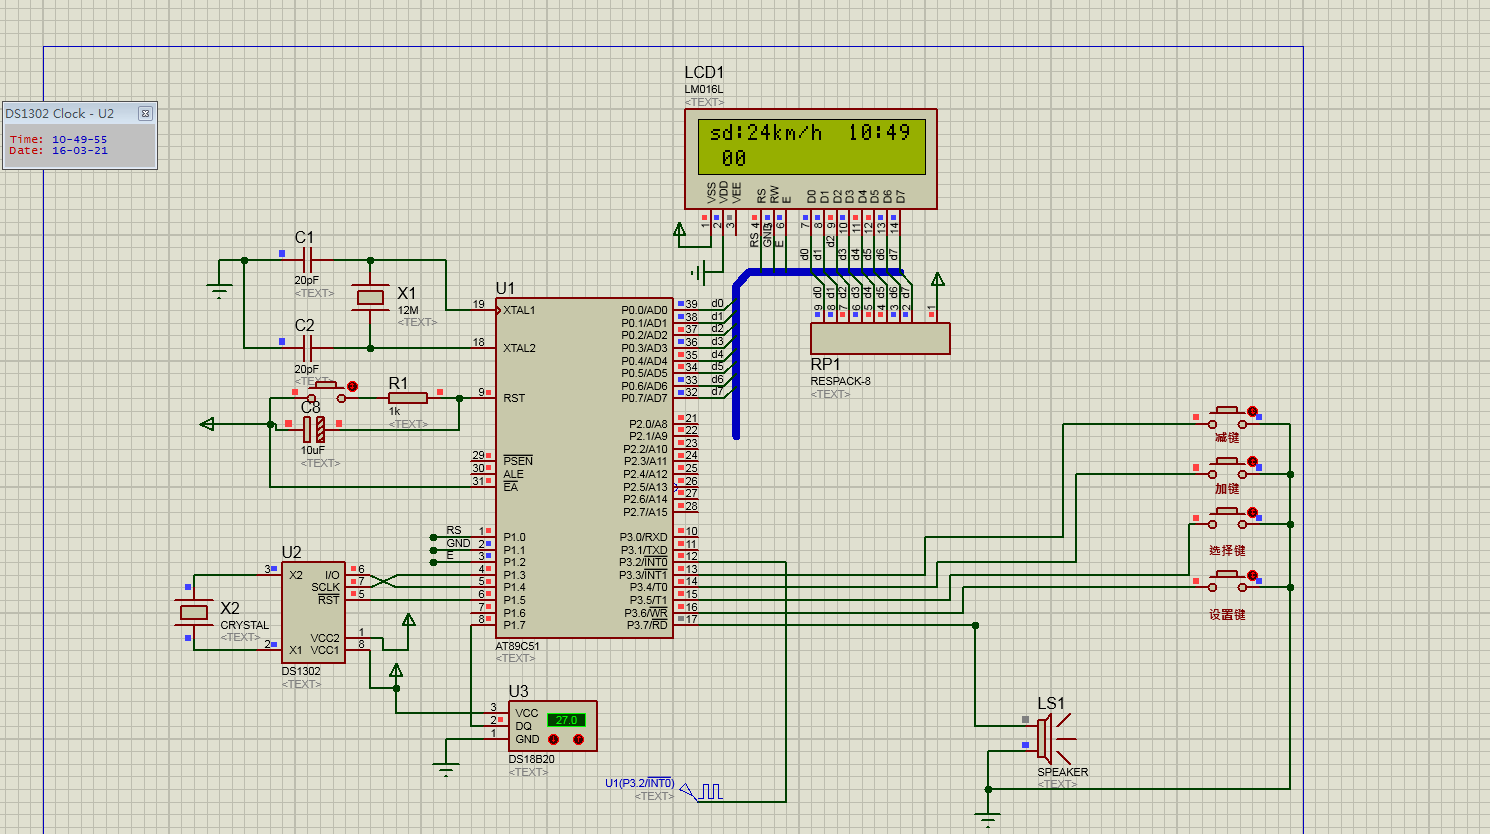
Task: Toggle the reset switch latch above R1
Action: [352, 386]
